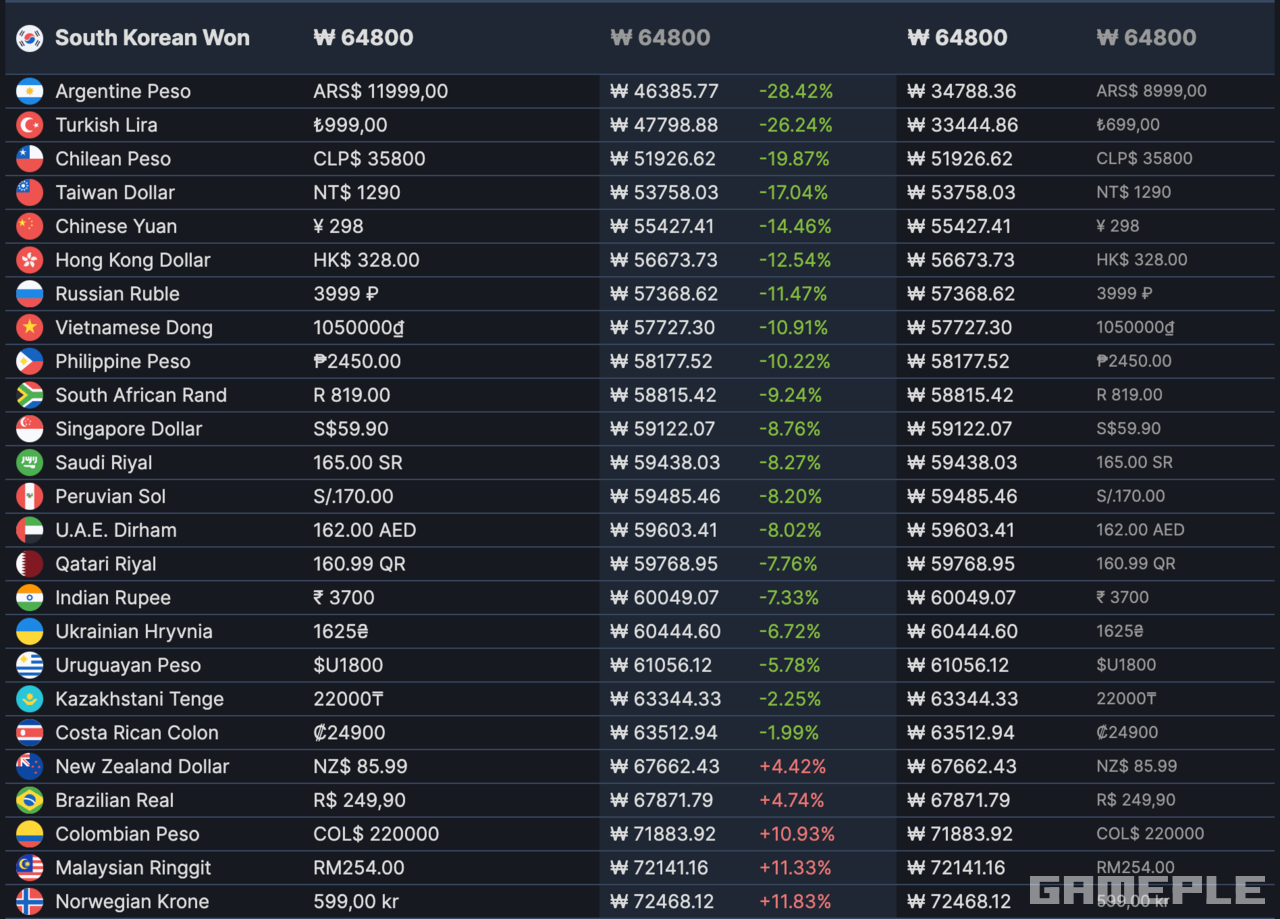
Task: Open the Kazakhstani Tenge row label
Action: coord(139,699)
